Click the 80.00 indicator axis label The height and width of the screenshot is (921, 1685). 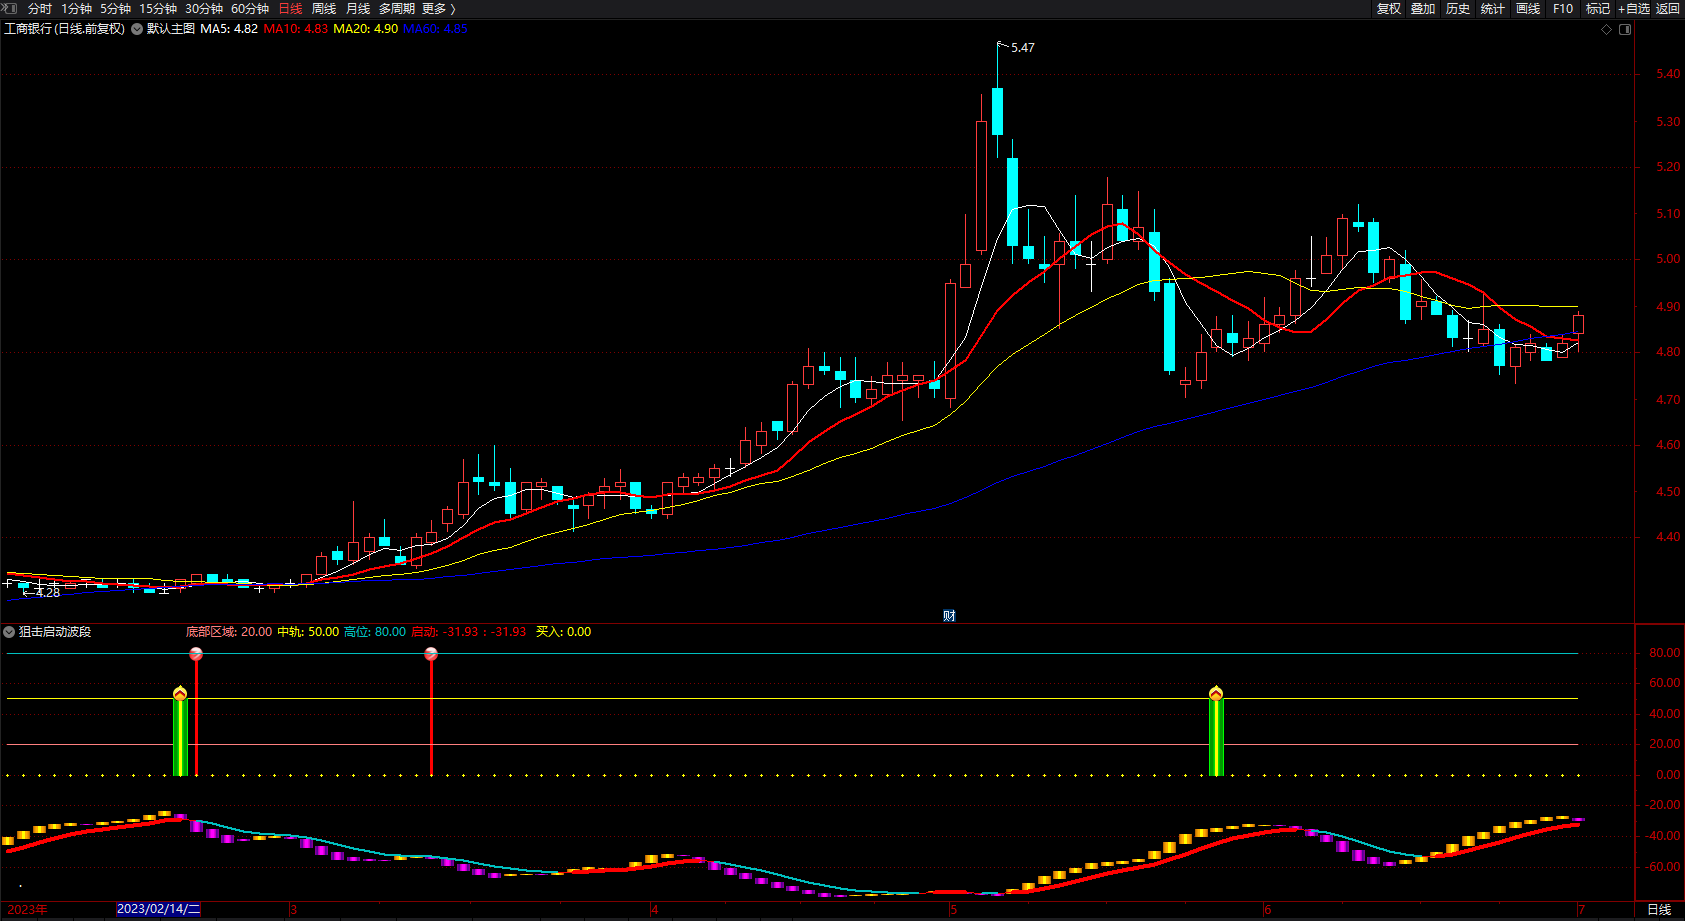click(1665, 653)
